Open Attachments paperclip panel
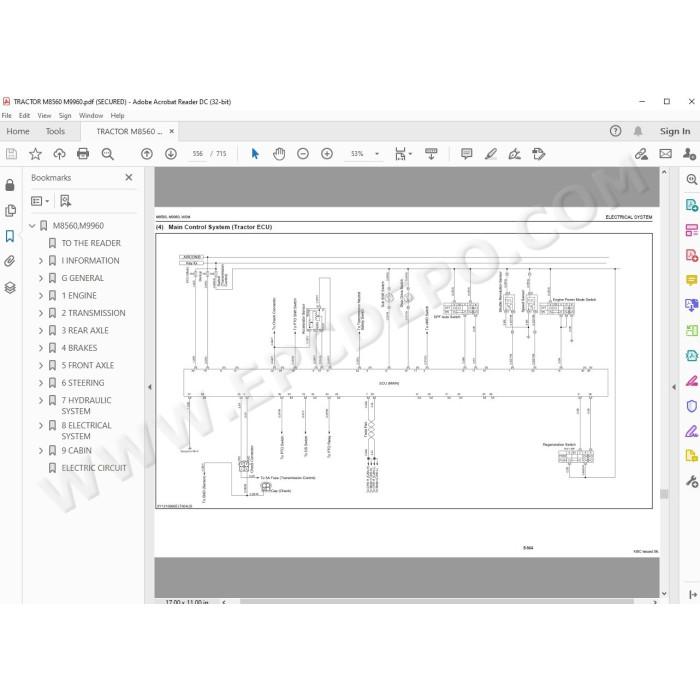This screenshot has width=700, height=700. [10, 261]
